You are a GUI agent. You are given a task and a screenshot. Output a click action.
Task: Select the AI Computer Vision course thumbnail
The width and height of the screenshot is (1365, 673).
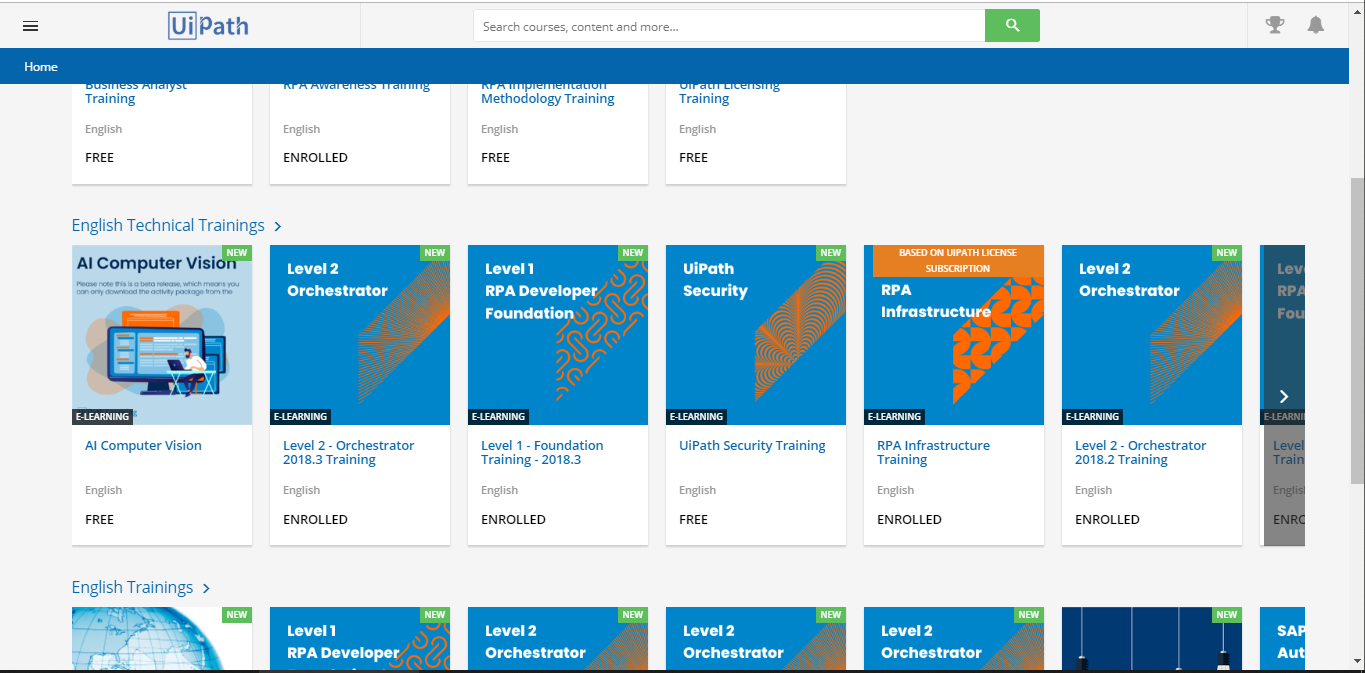click(x=162, y=335)
